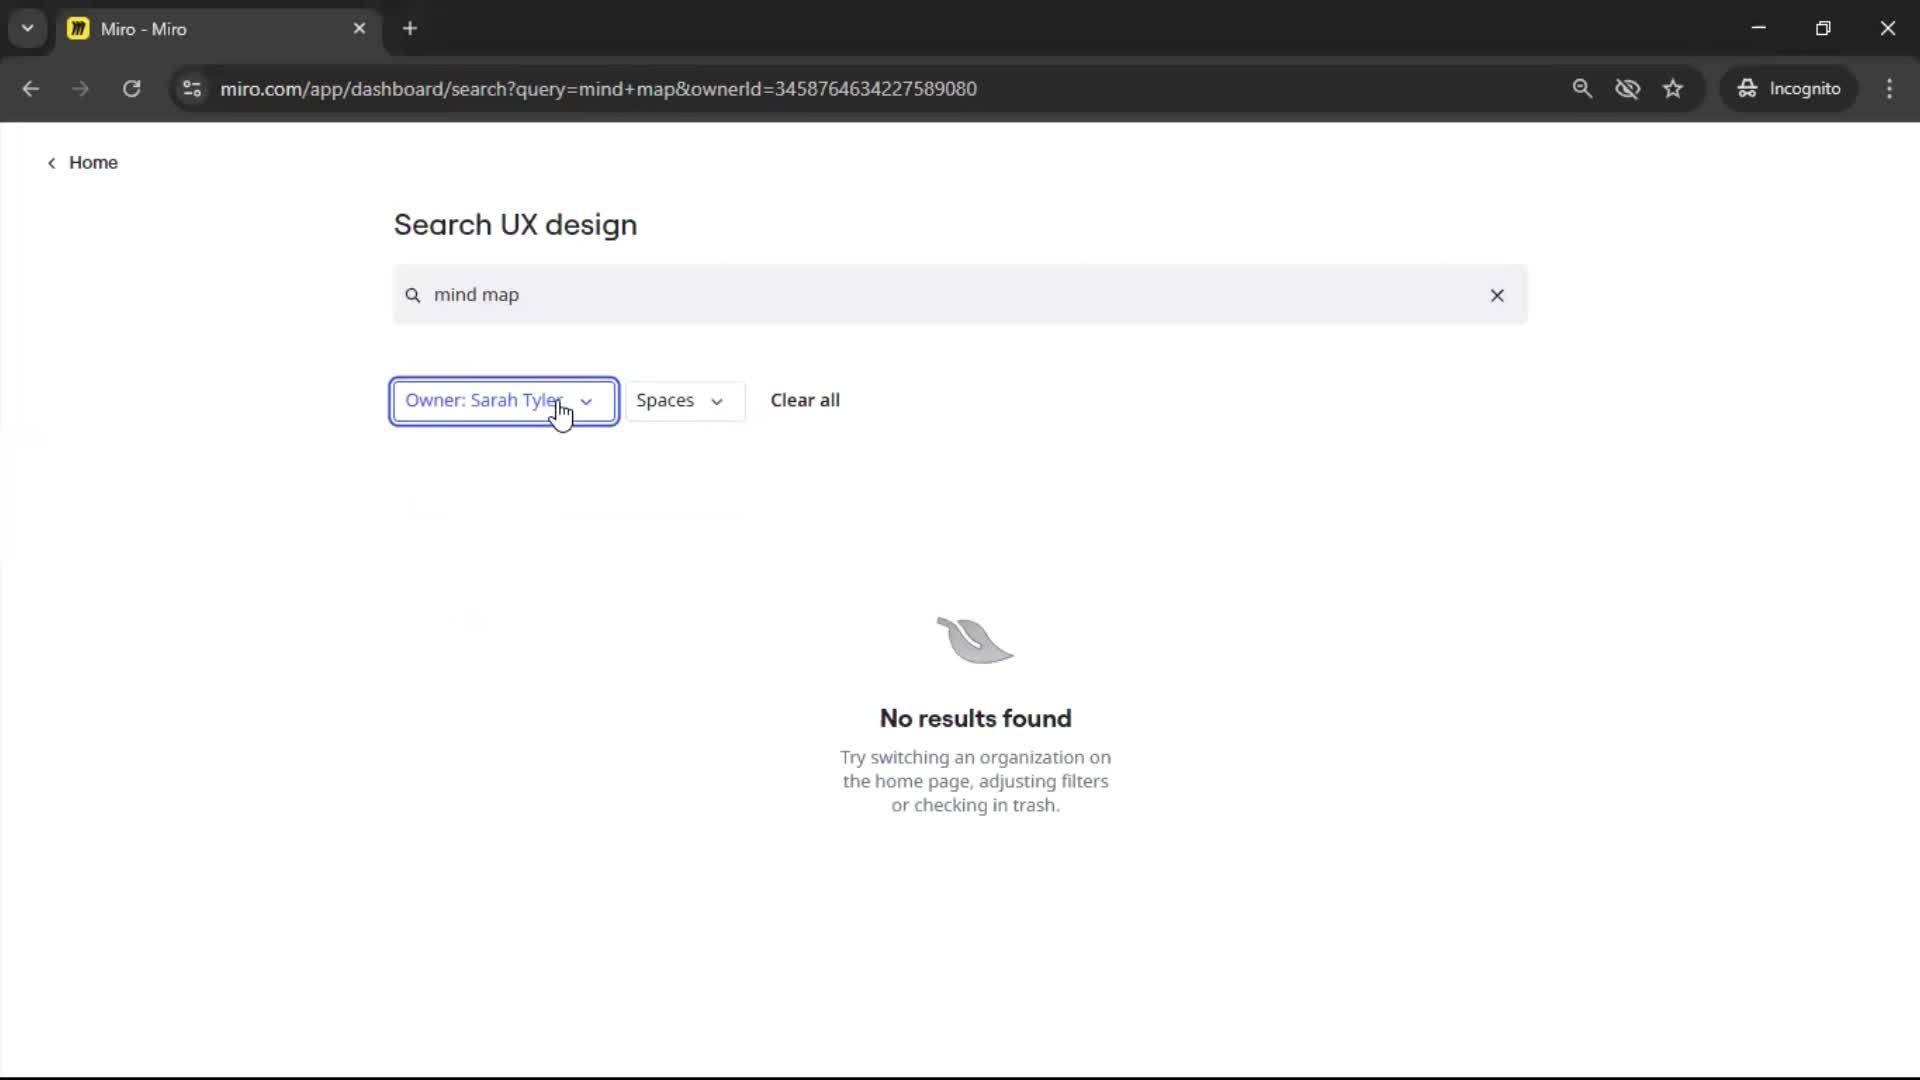Viewport: 1920px width, 1080px height.
Task: Click the browser forward arrow
Action: (81, 88)
